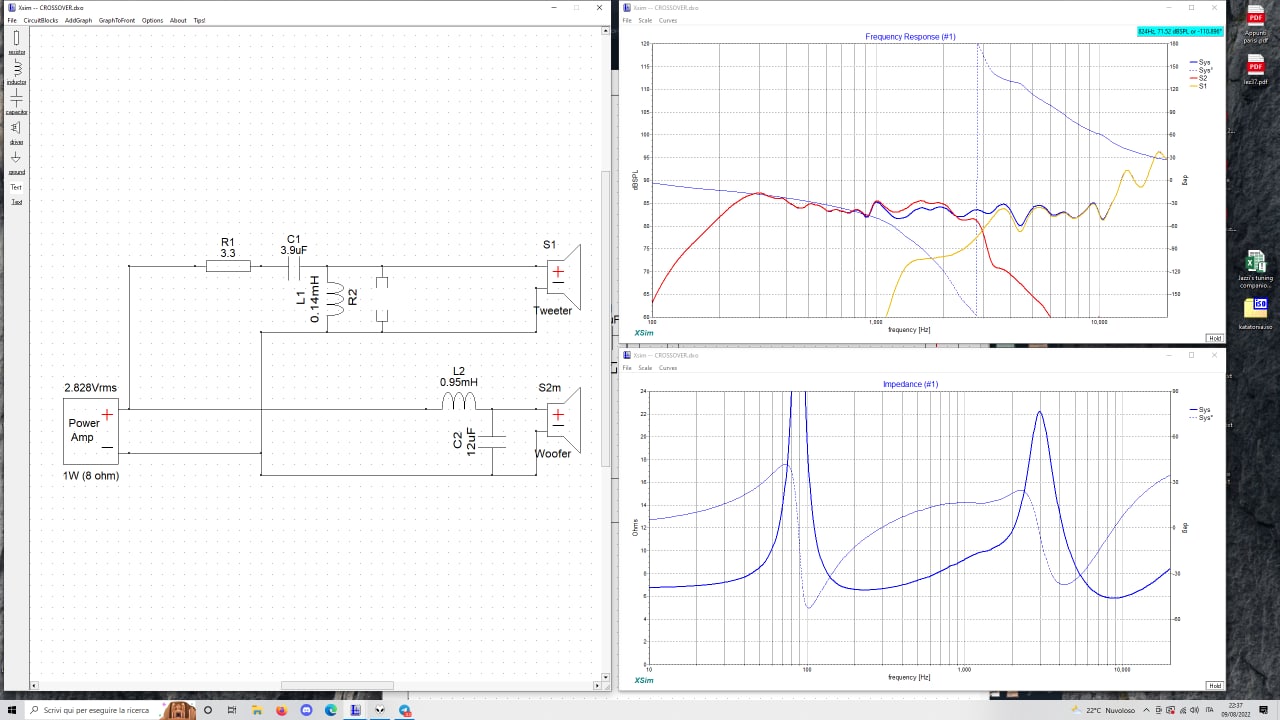Screen dimensions: 1280x720
Task: Open Scale menu of Frequency Response window
Action: (645, 20)
